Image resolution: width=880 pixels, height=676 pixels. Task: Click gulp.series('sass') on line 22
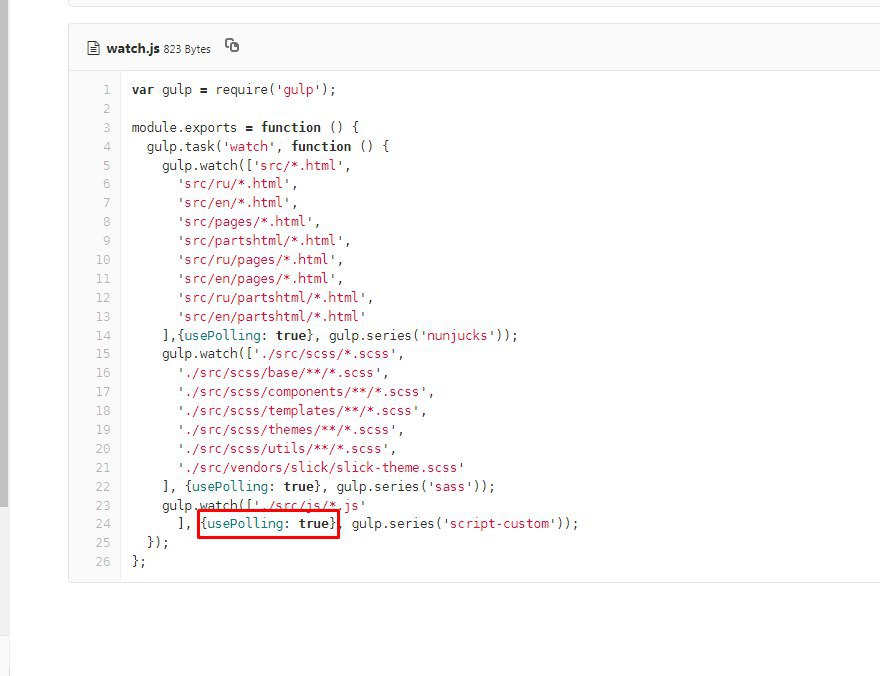click(x=411, y=486)
